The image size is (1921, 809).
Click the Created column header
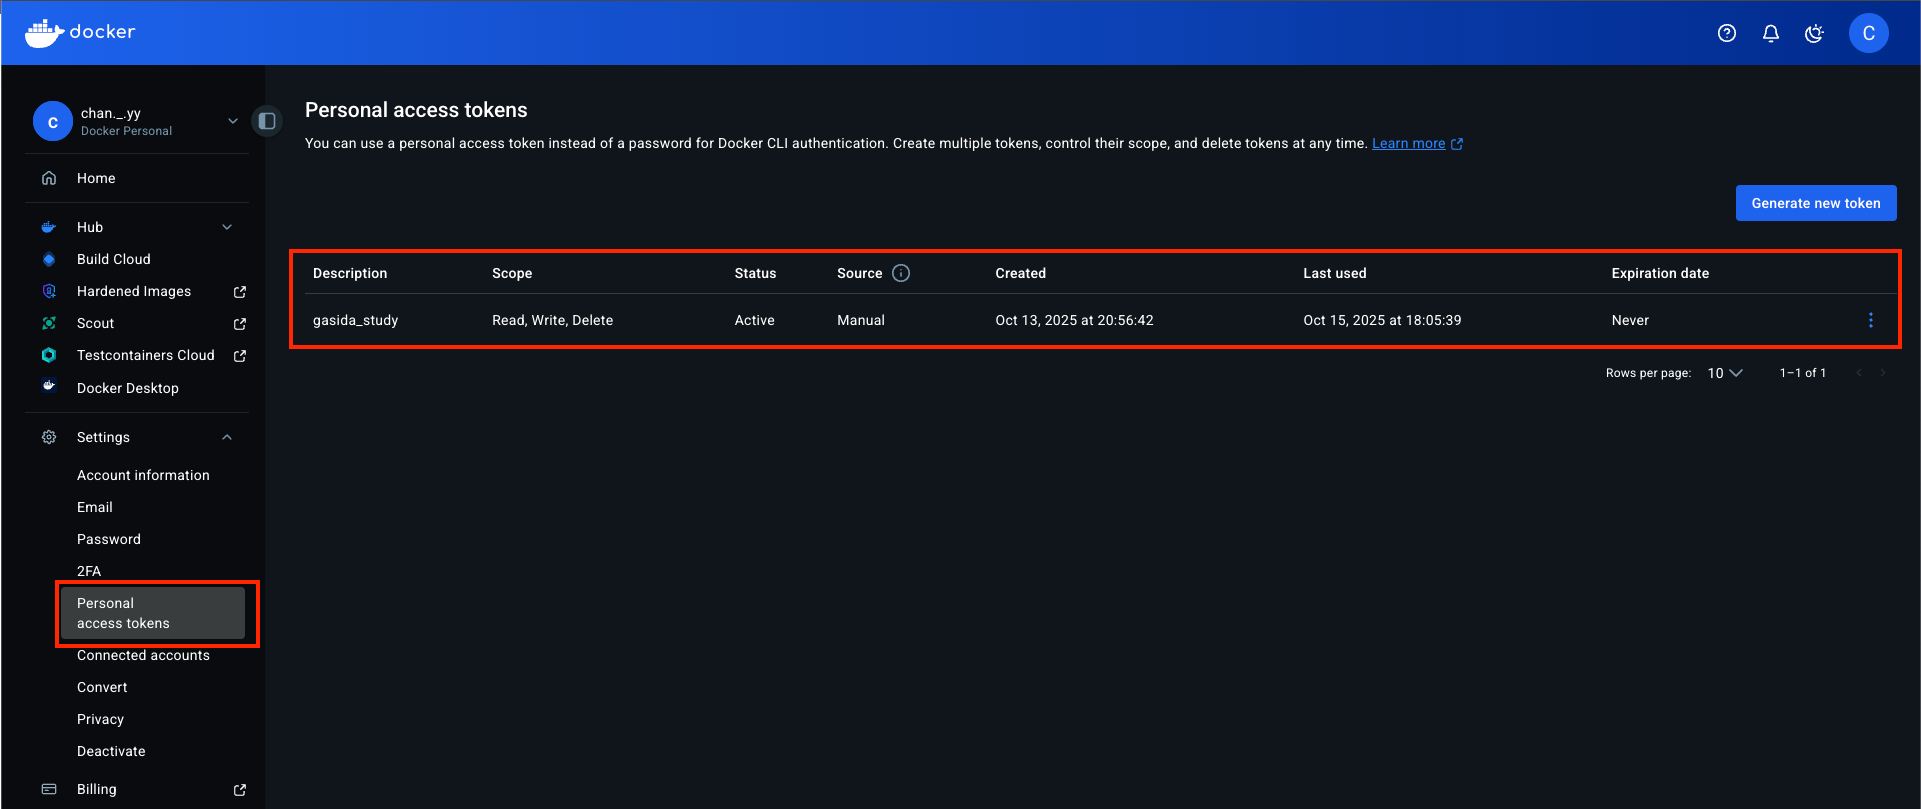click(1020, 273)
